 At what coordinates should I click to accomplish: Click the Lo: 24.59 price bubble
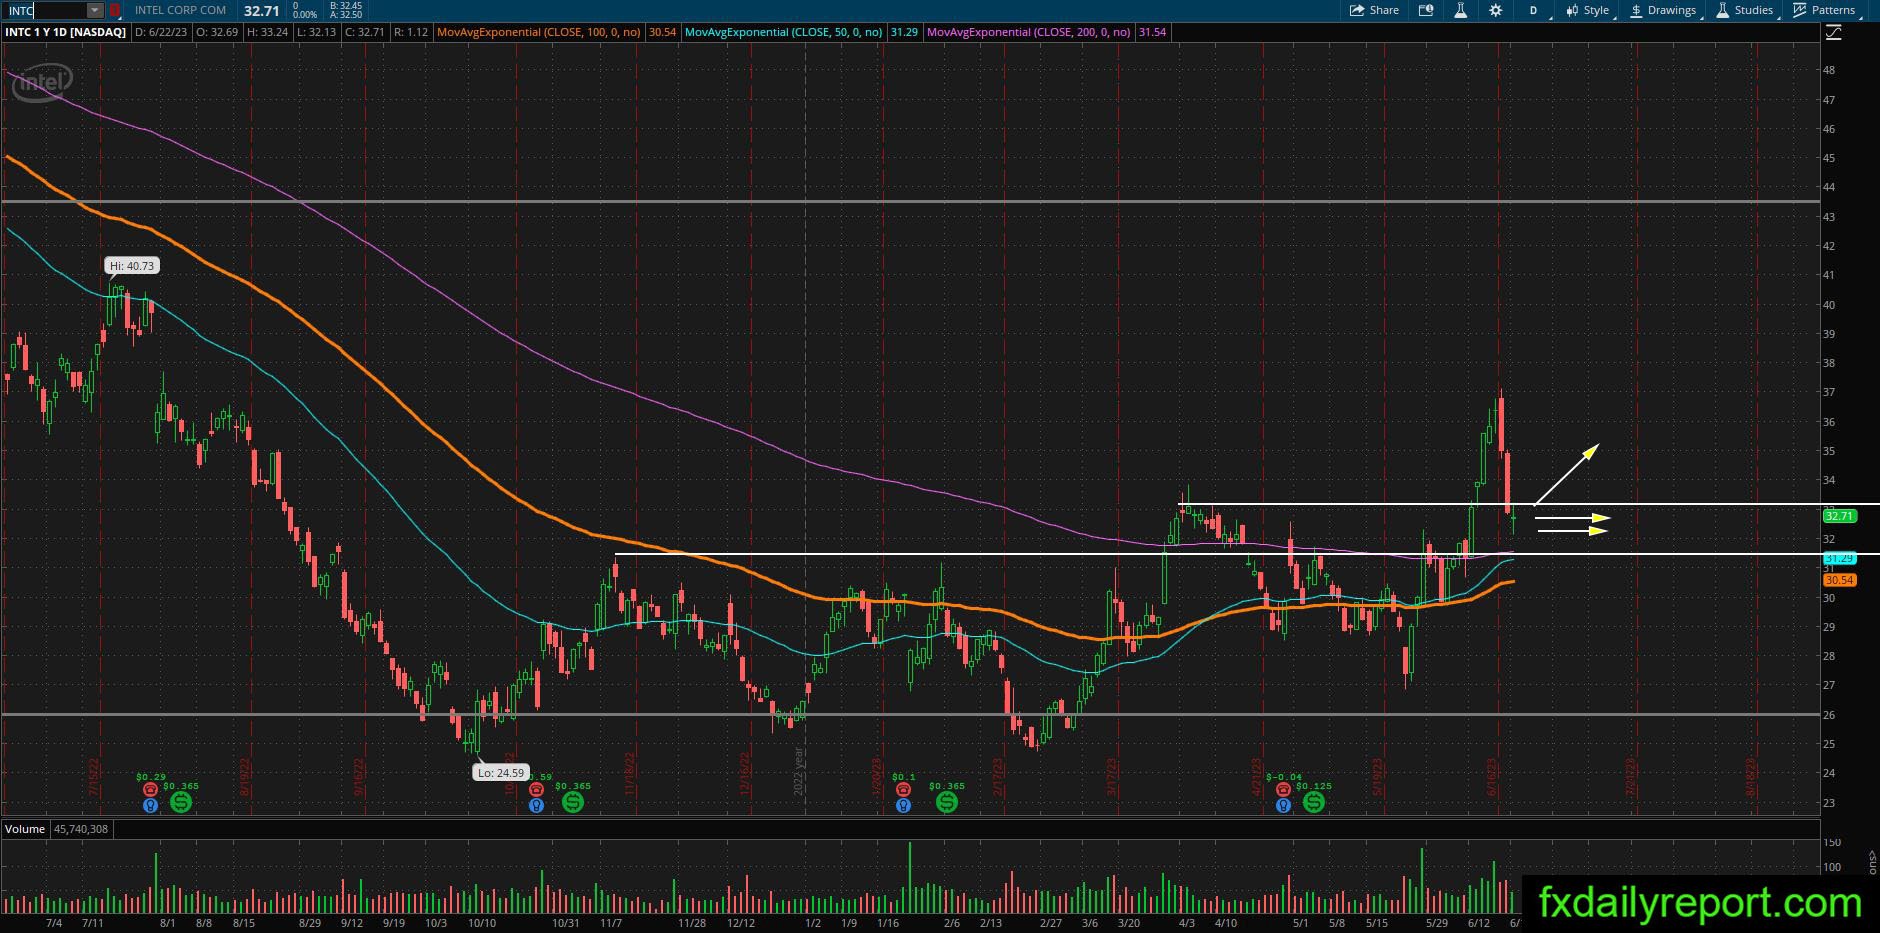500,772
